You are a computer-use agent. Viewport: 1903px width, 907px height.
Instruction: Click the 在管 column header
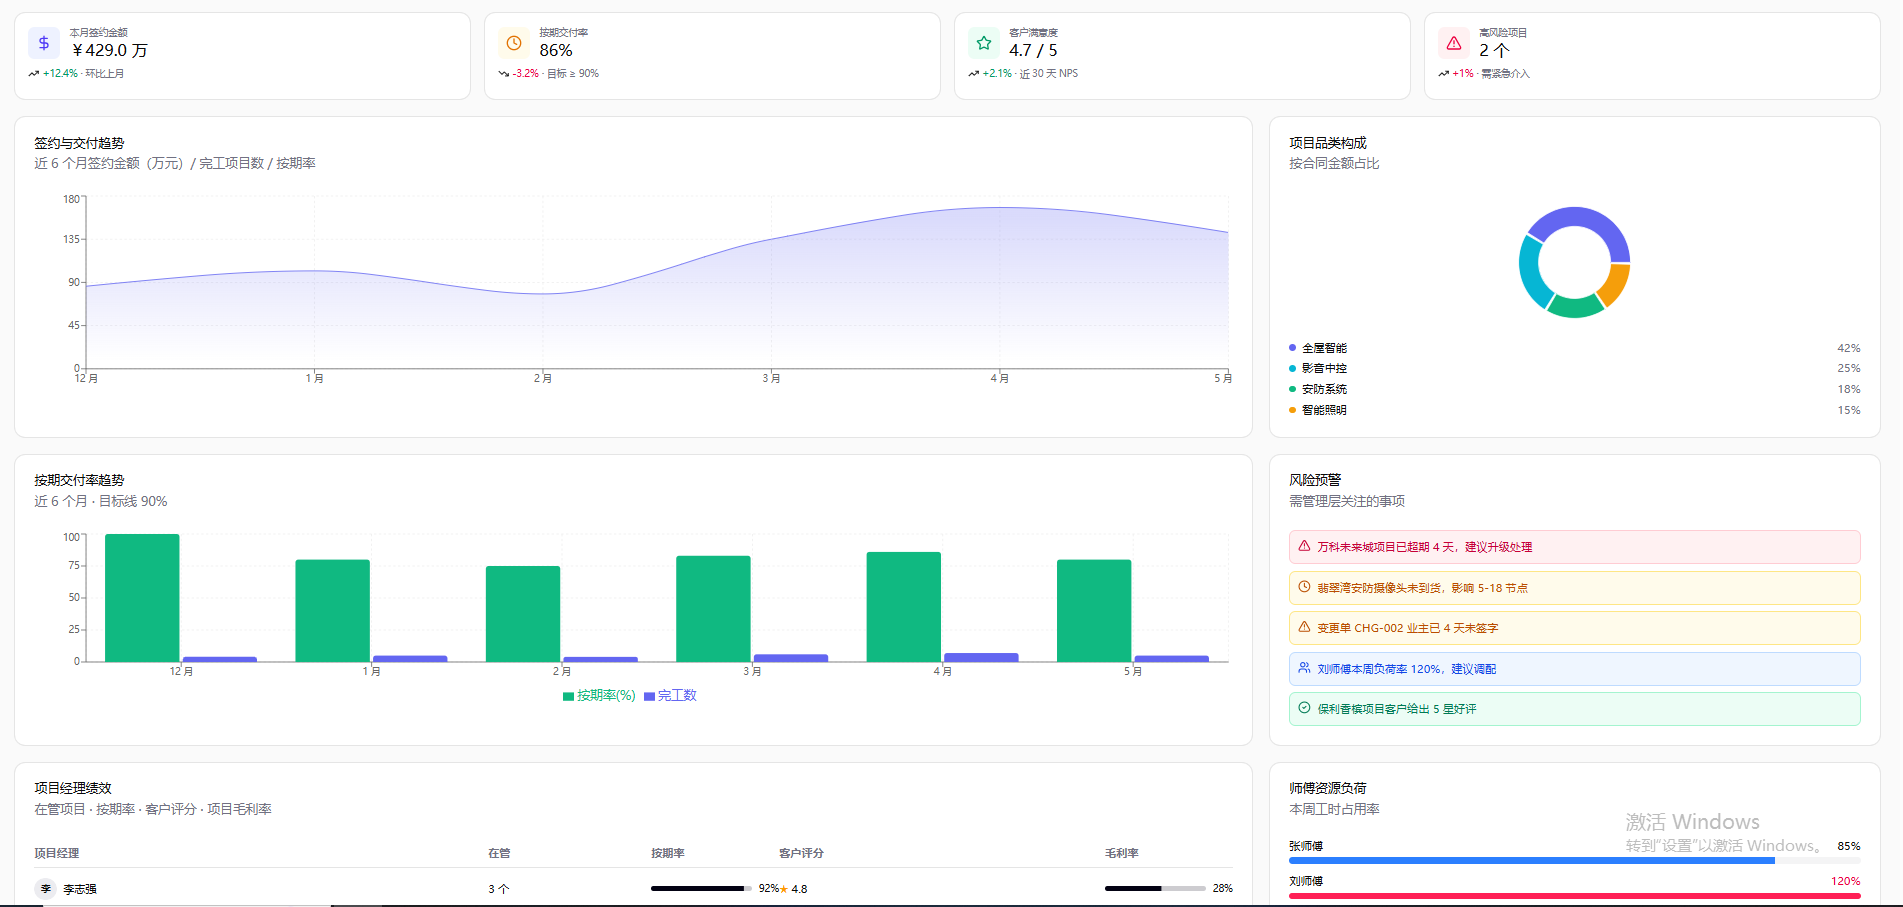point(499,854)
